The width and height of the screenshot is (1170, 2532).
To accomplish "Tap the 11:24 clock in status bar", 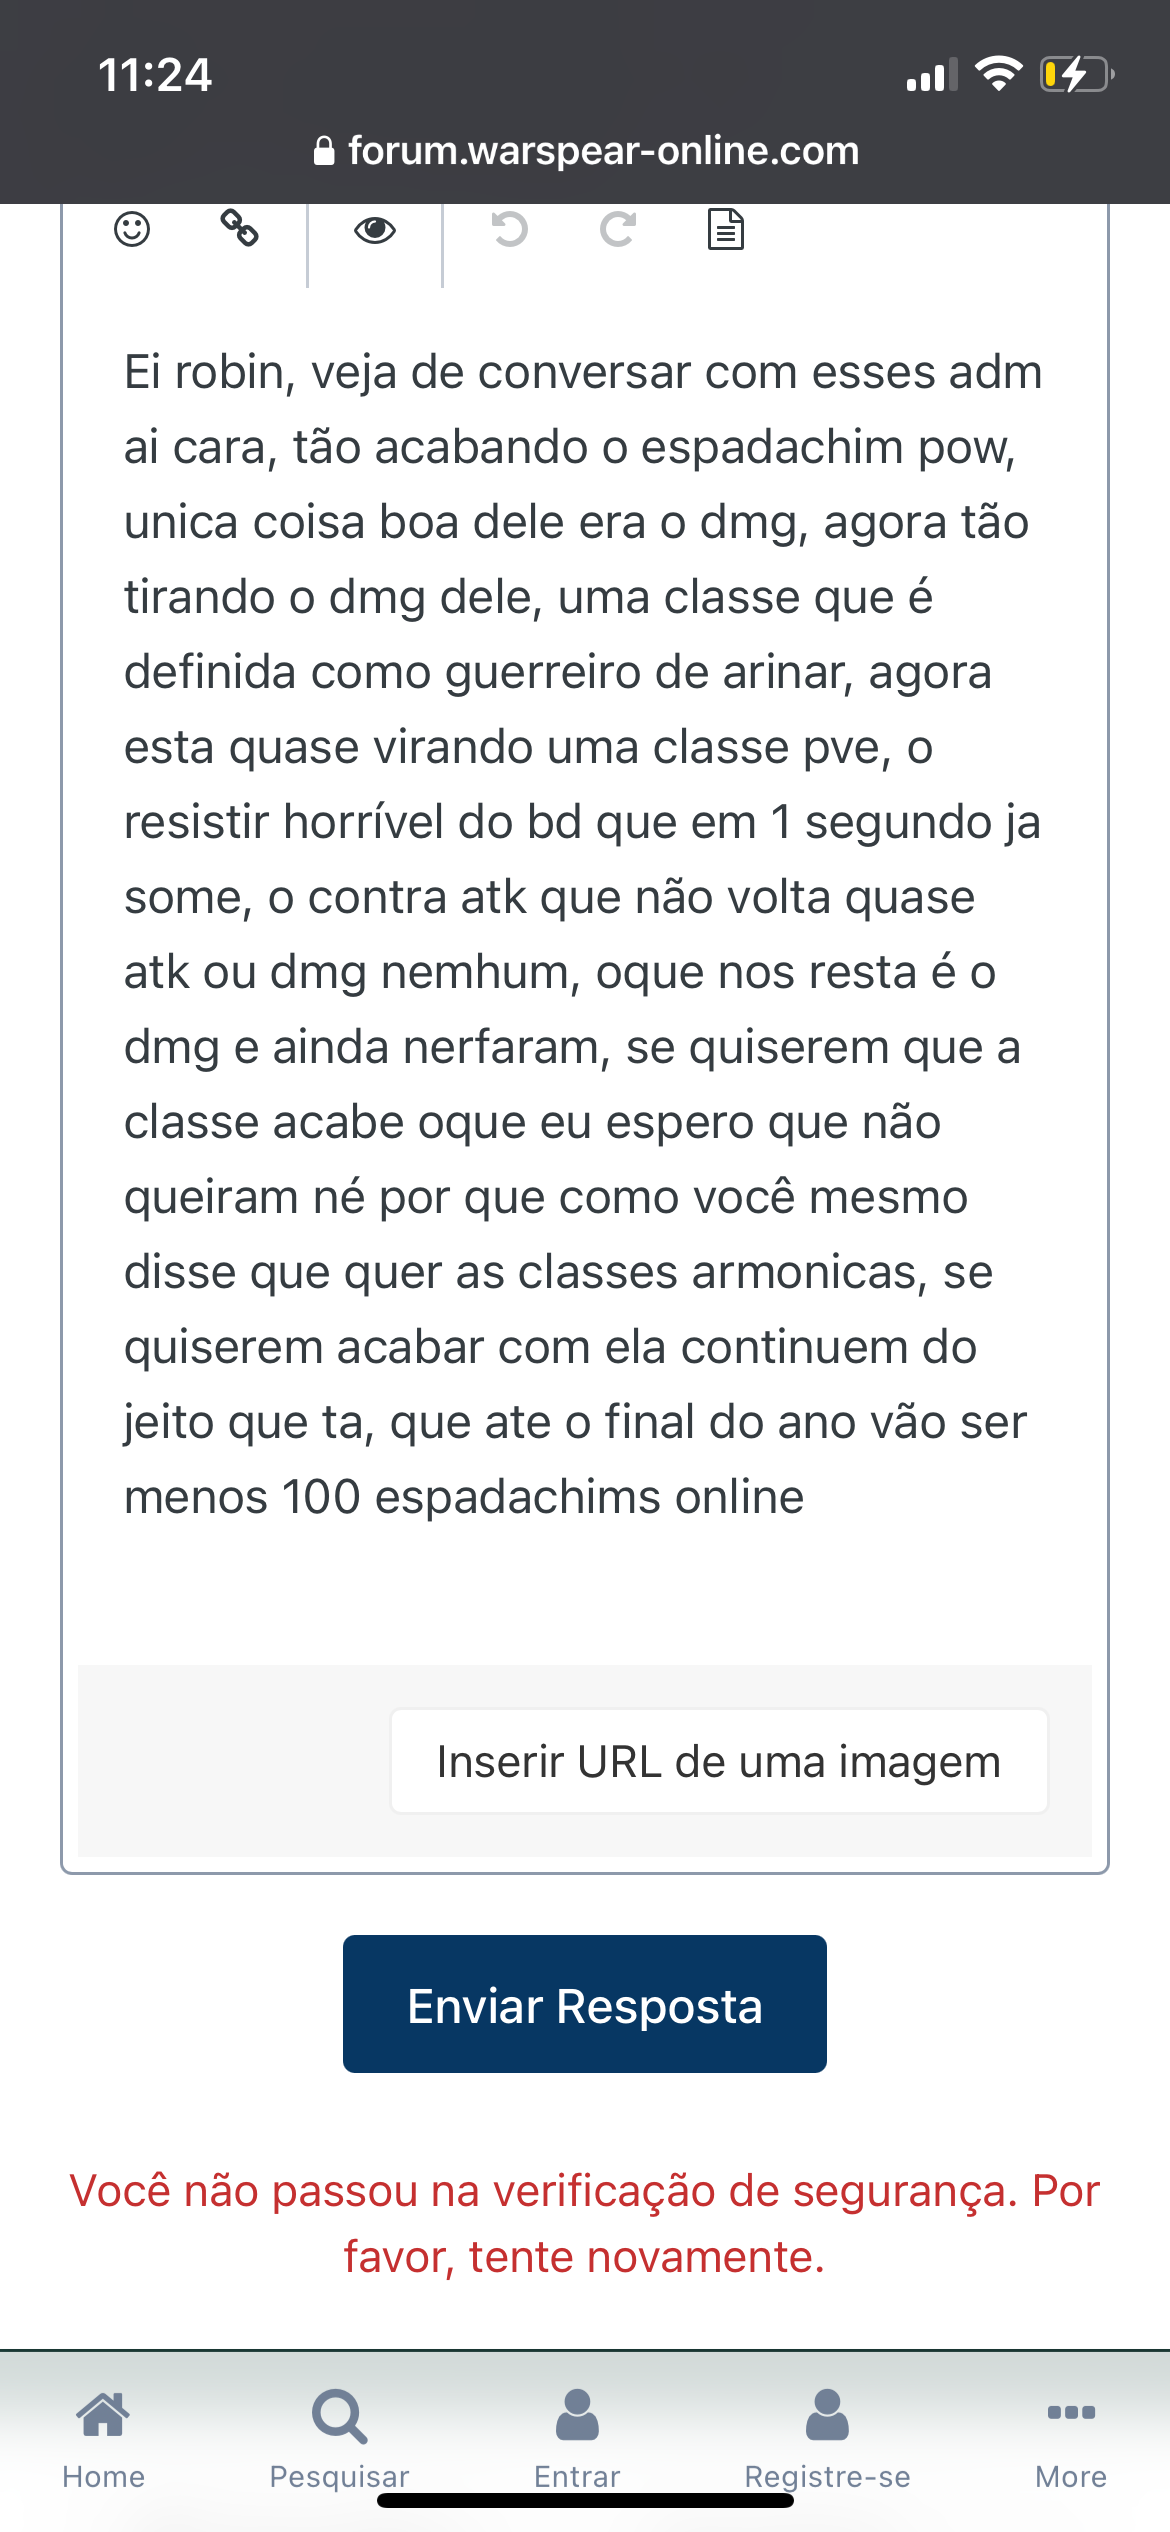I will [x=155, y=75].
